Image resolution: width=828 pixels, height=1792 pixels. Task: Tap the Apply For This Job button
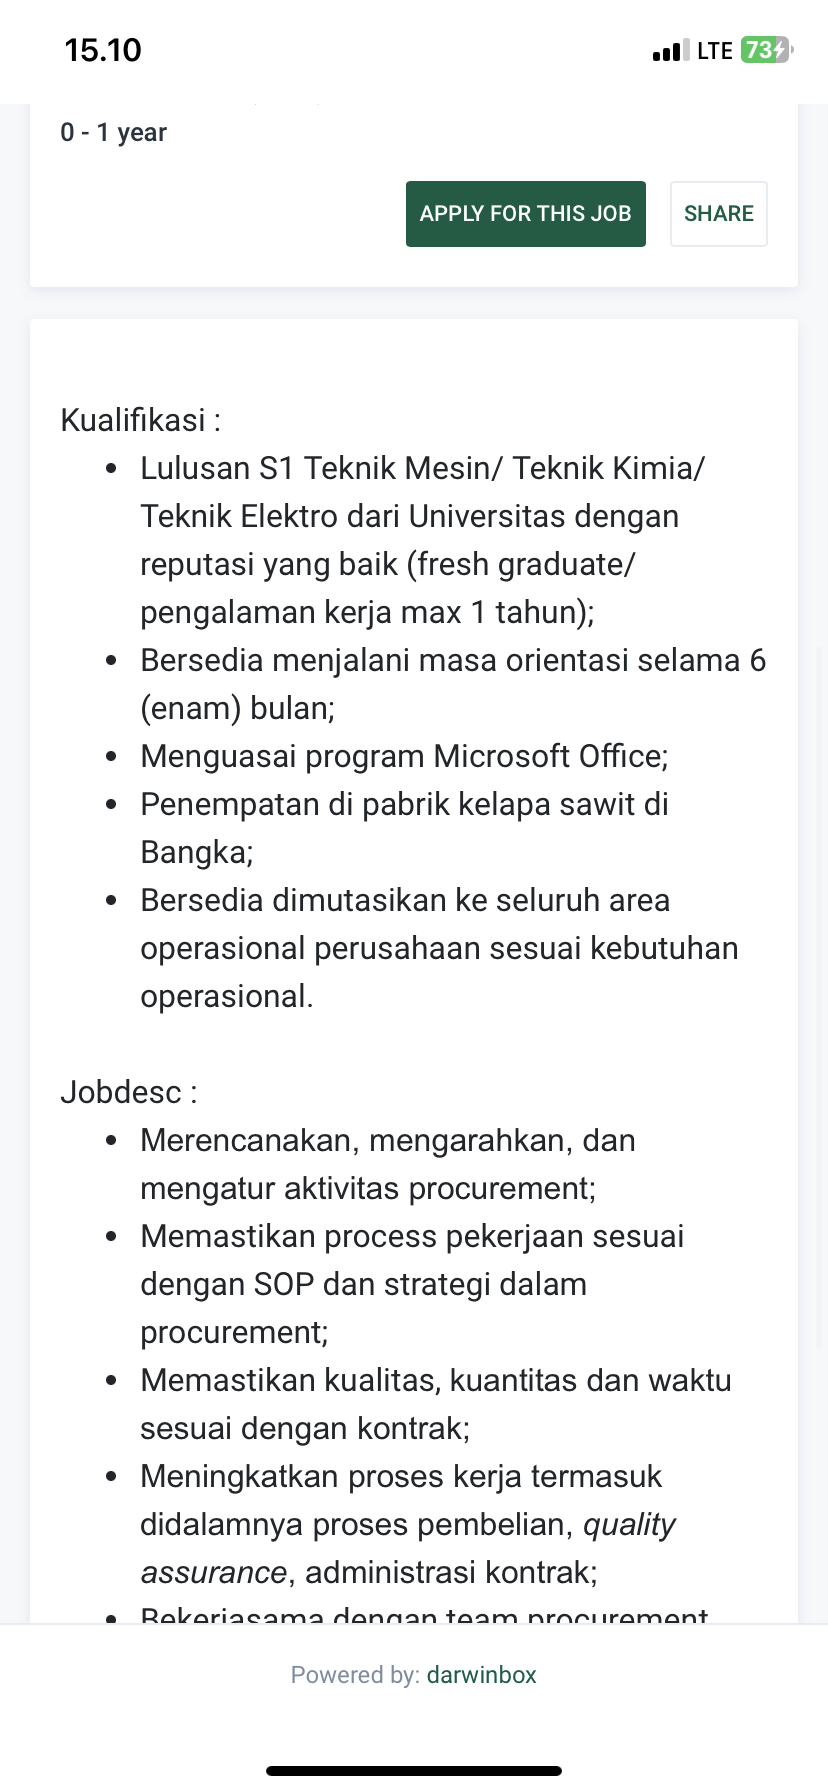click(525, 213)
